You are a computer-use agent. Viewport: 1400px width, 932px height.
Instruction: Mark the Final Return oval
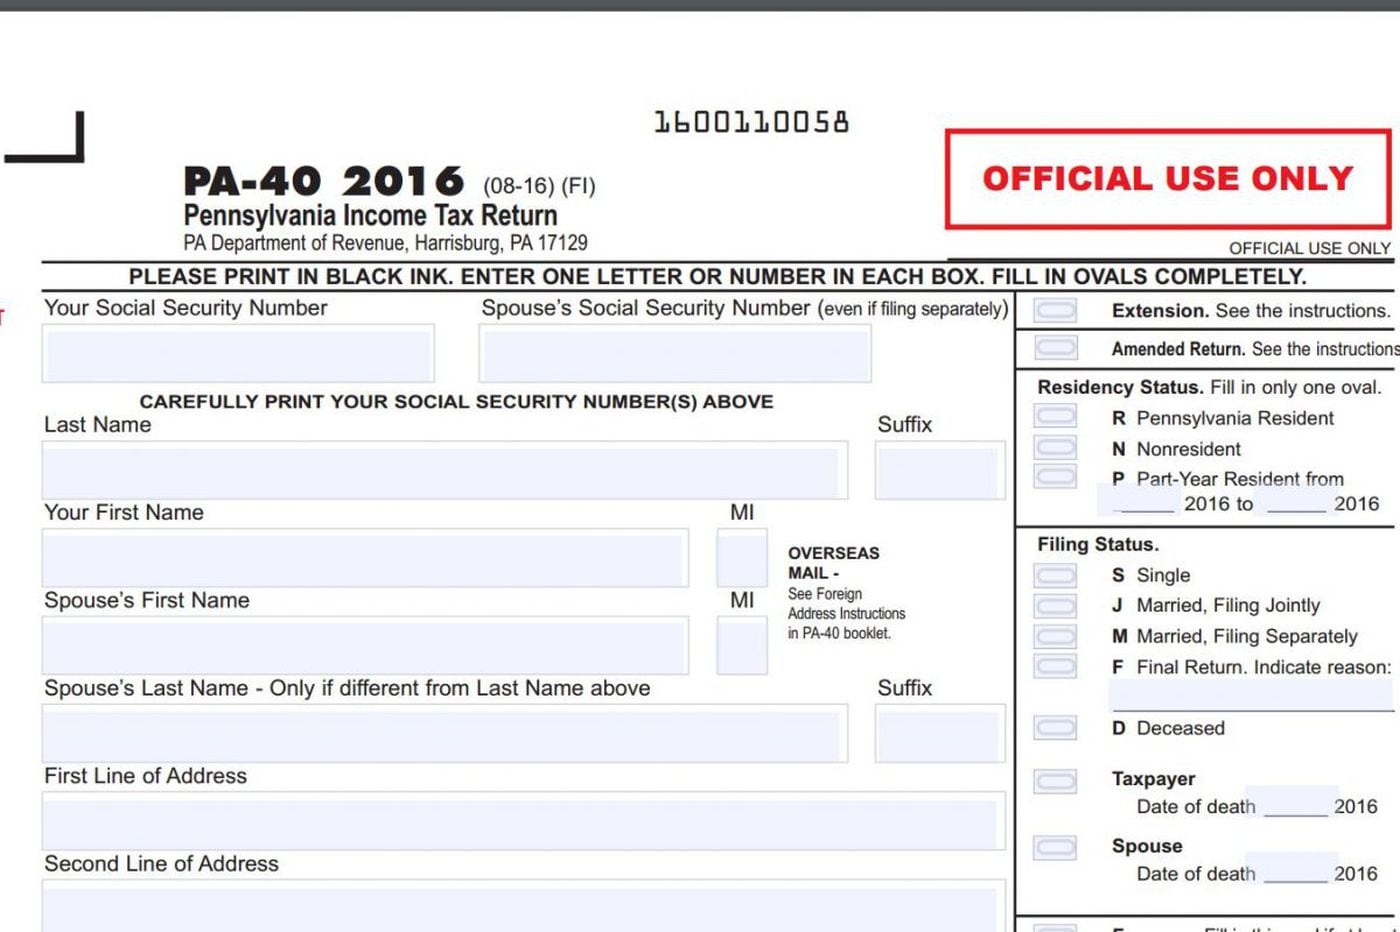point(1055,666)
